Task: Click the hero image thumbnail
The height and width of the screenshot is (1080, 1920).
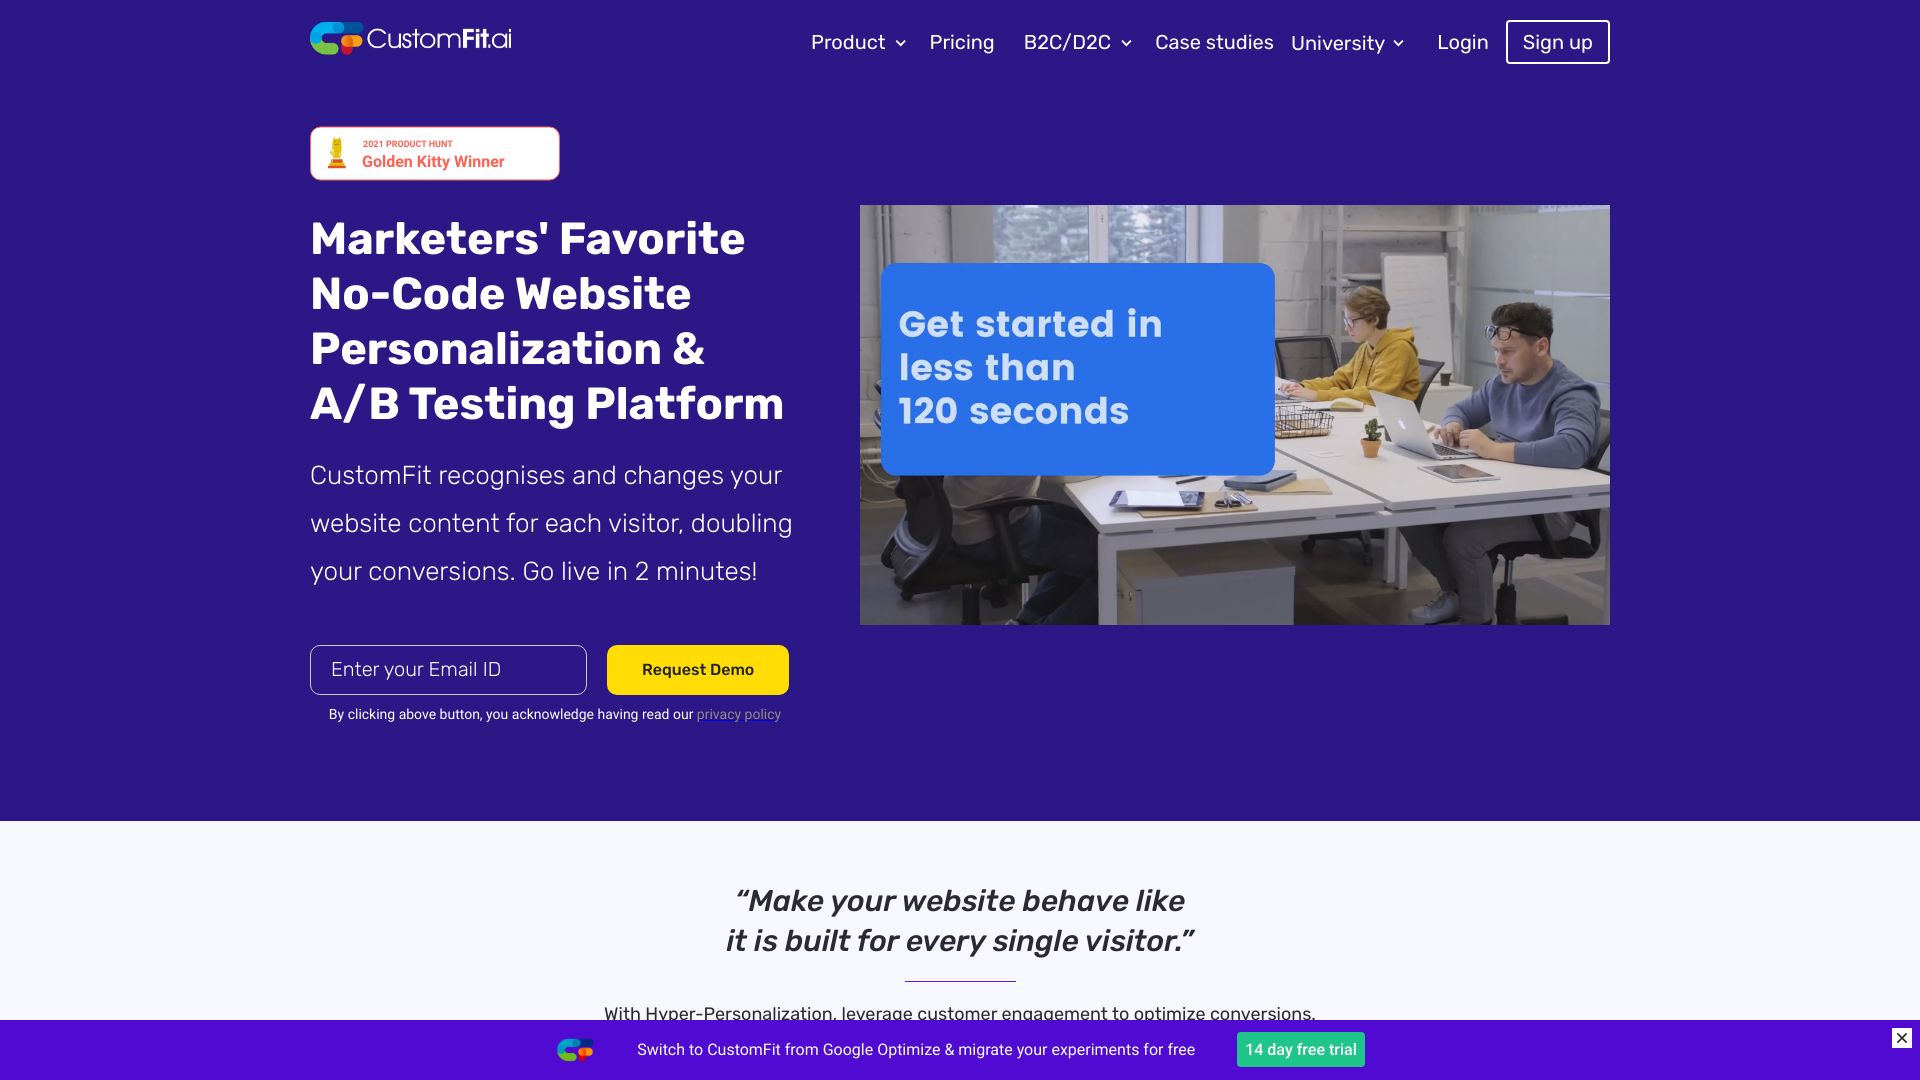Action: pyautogui.click(x=1234, y=414)
